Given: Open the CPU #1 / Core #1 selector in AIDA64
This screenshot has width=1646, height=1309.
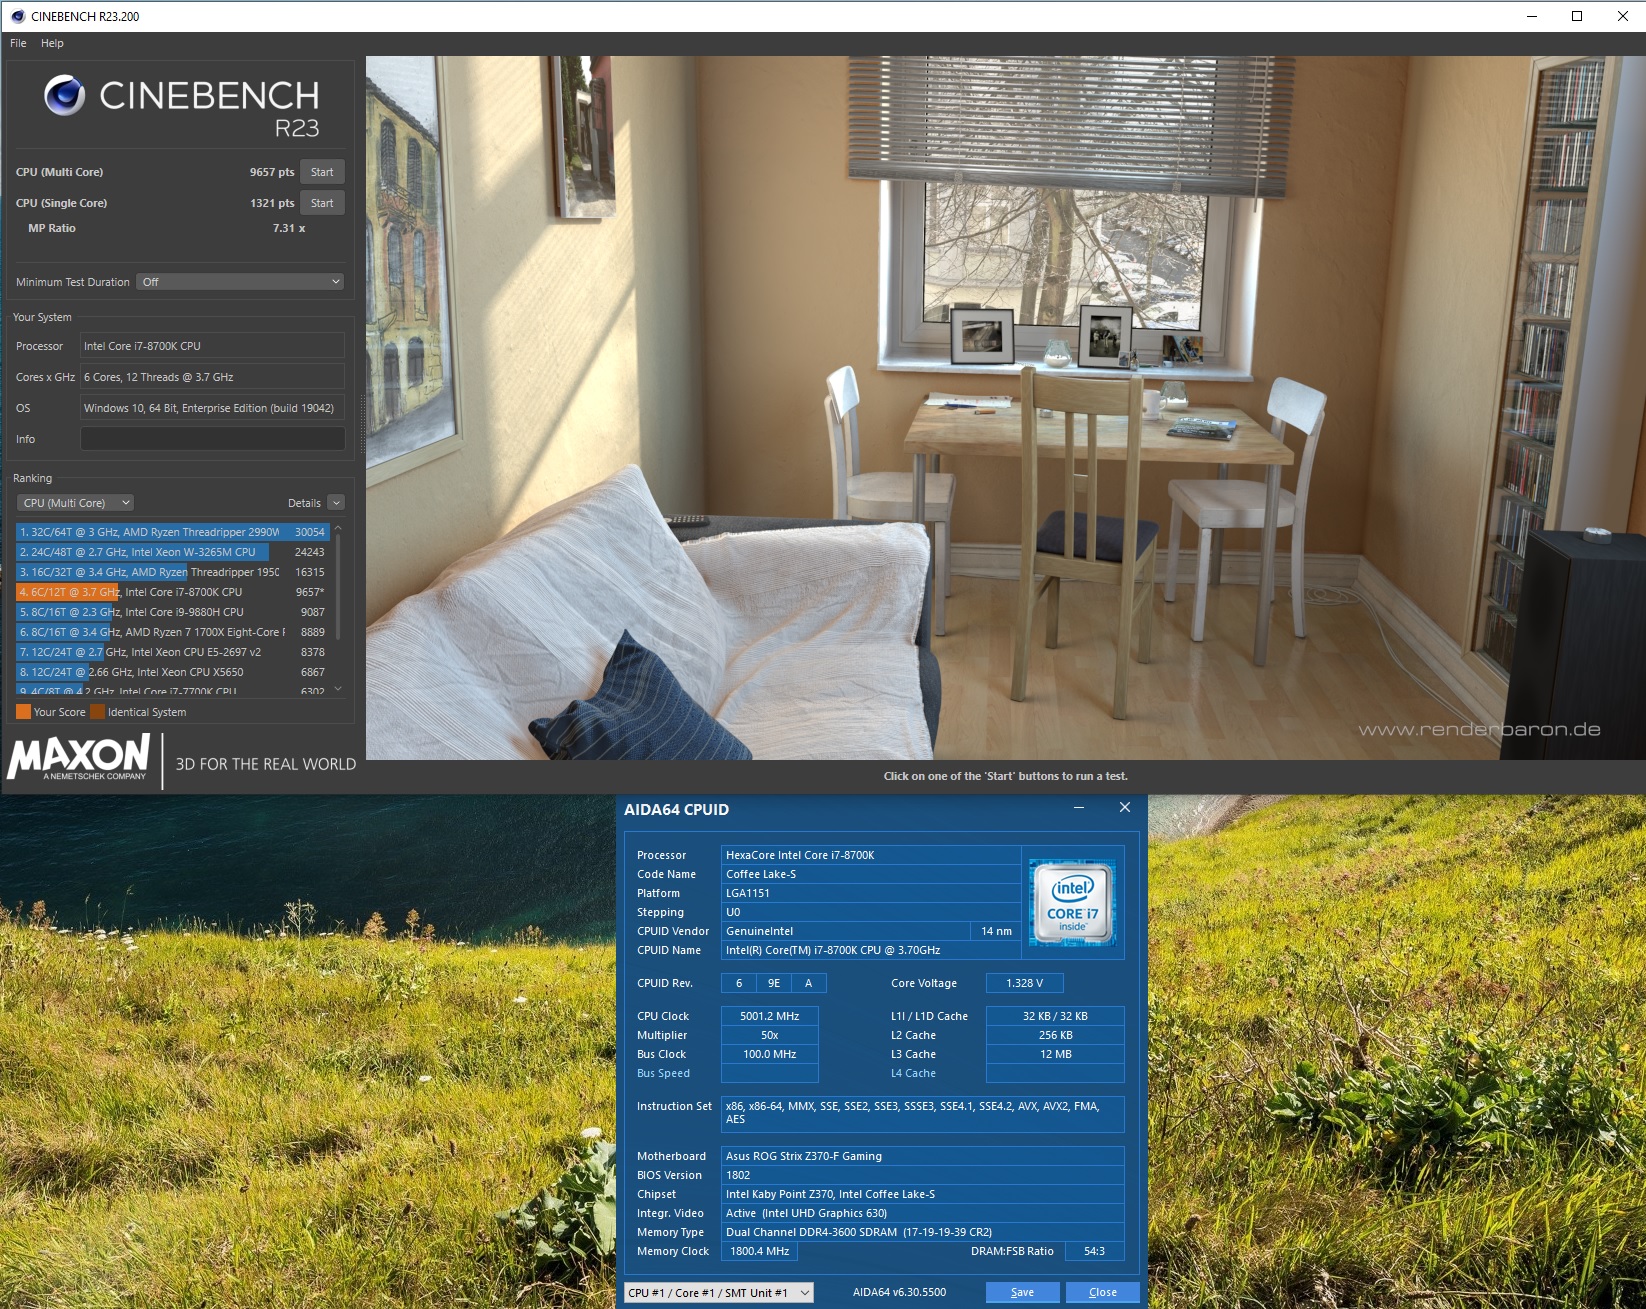Looking at the screenshot, I should [x=719, y=1293].
